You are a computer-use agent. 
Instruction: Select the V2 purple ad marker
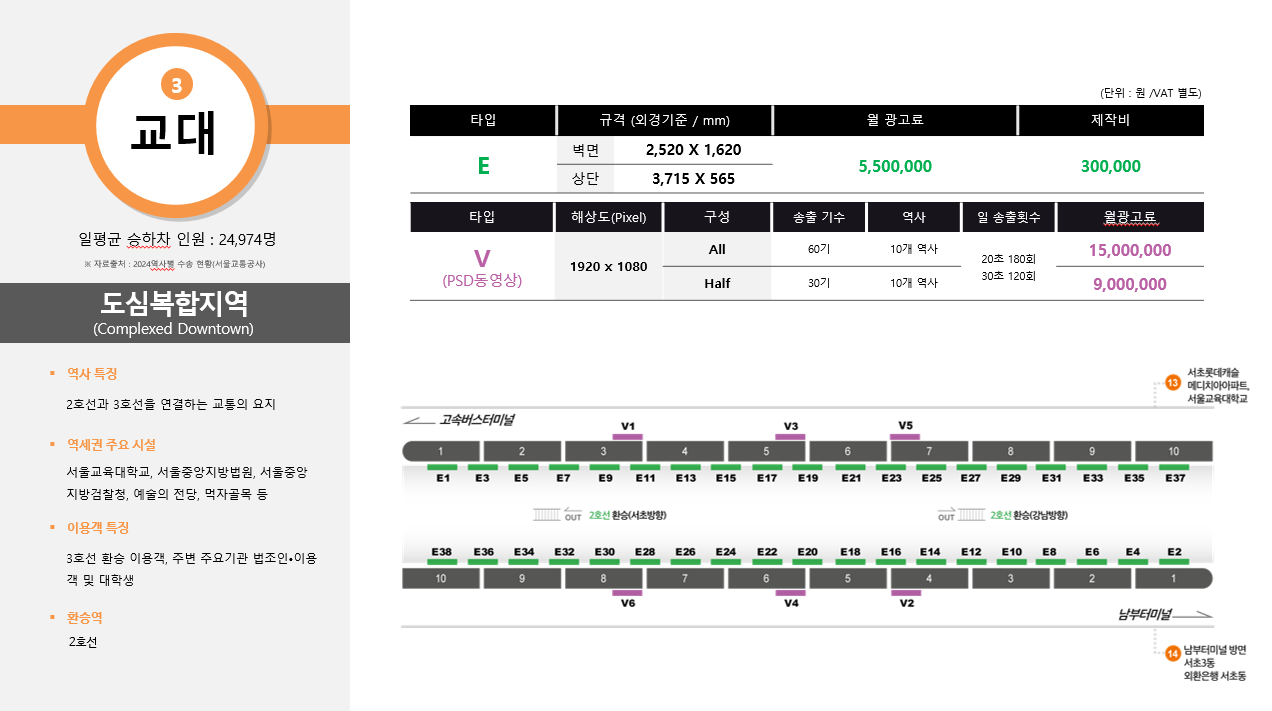tap(906, 593)
